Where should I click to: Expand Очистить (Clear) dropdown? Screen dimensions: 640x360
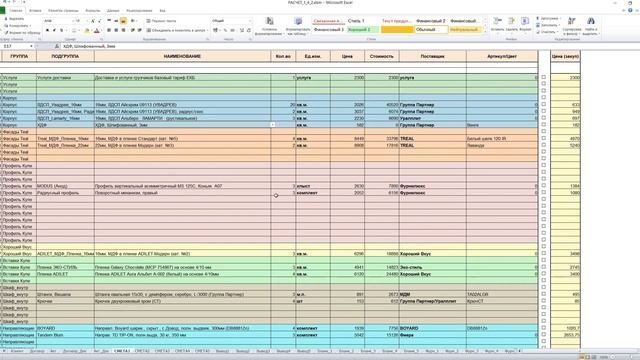pyautogui.click(x=557, y=32)
